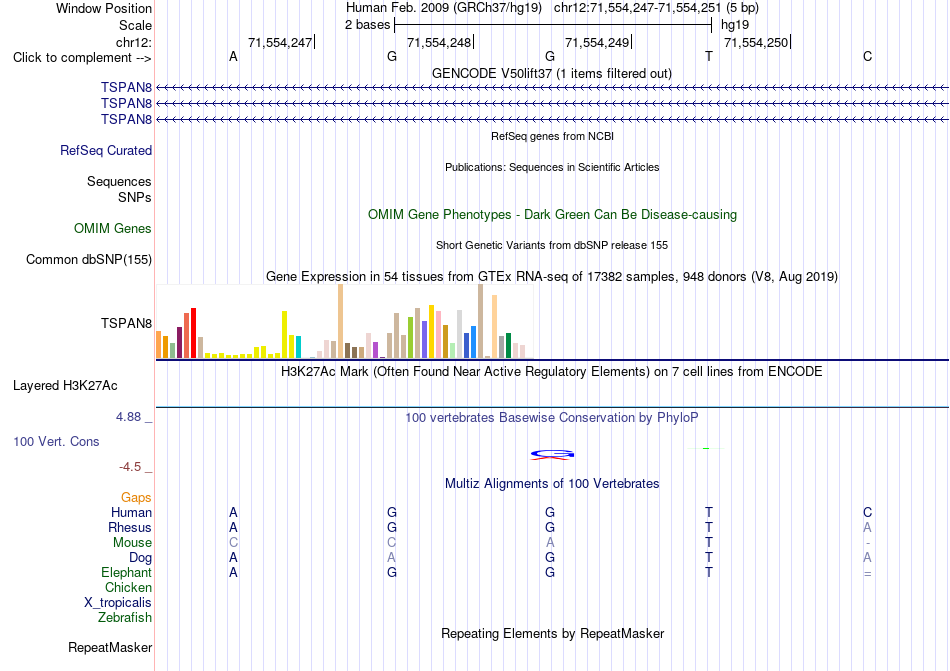Click the PhyloP upper limit 4.88
This screenshot has width=950, height=671.
pyautogui.click(x=128, y=417)
